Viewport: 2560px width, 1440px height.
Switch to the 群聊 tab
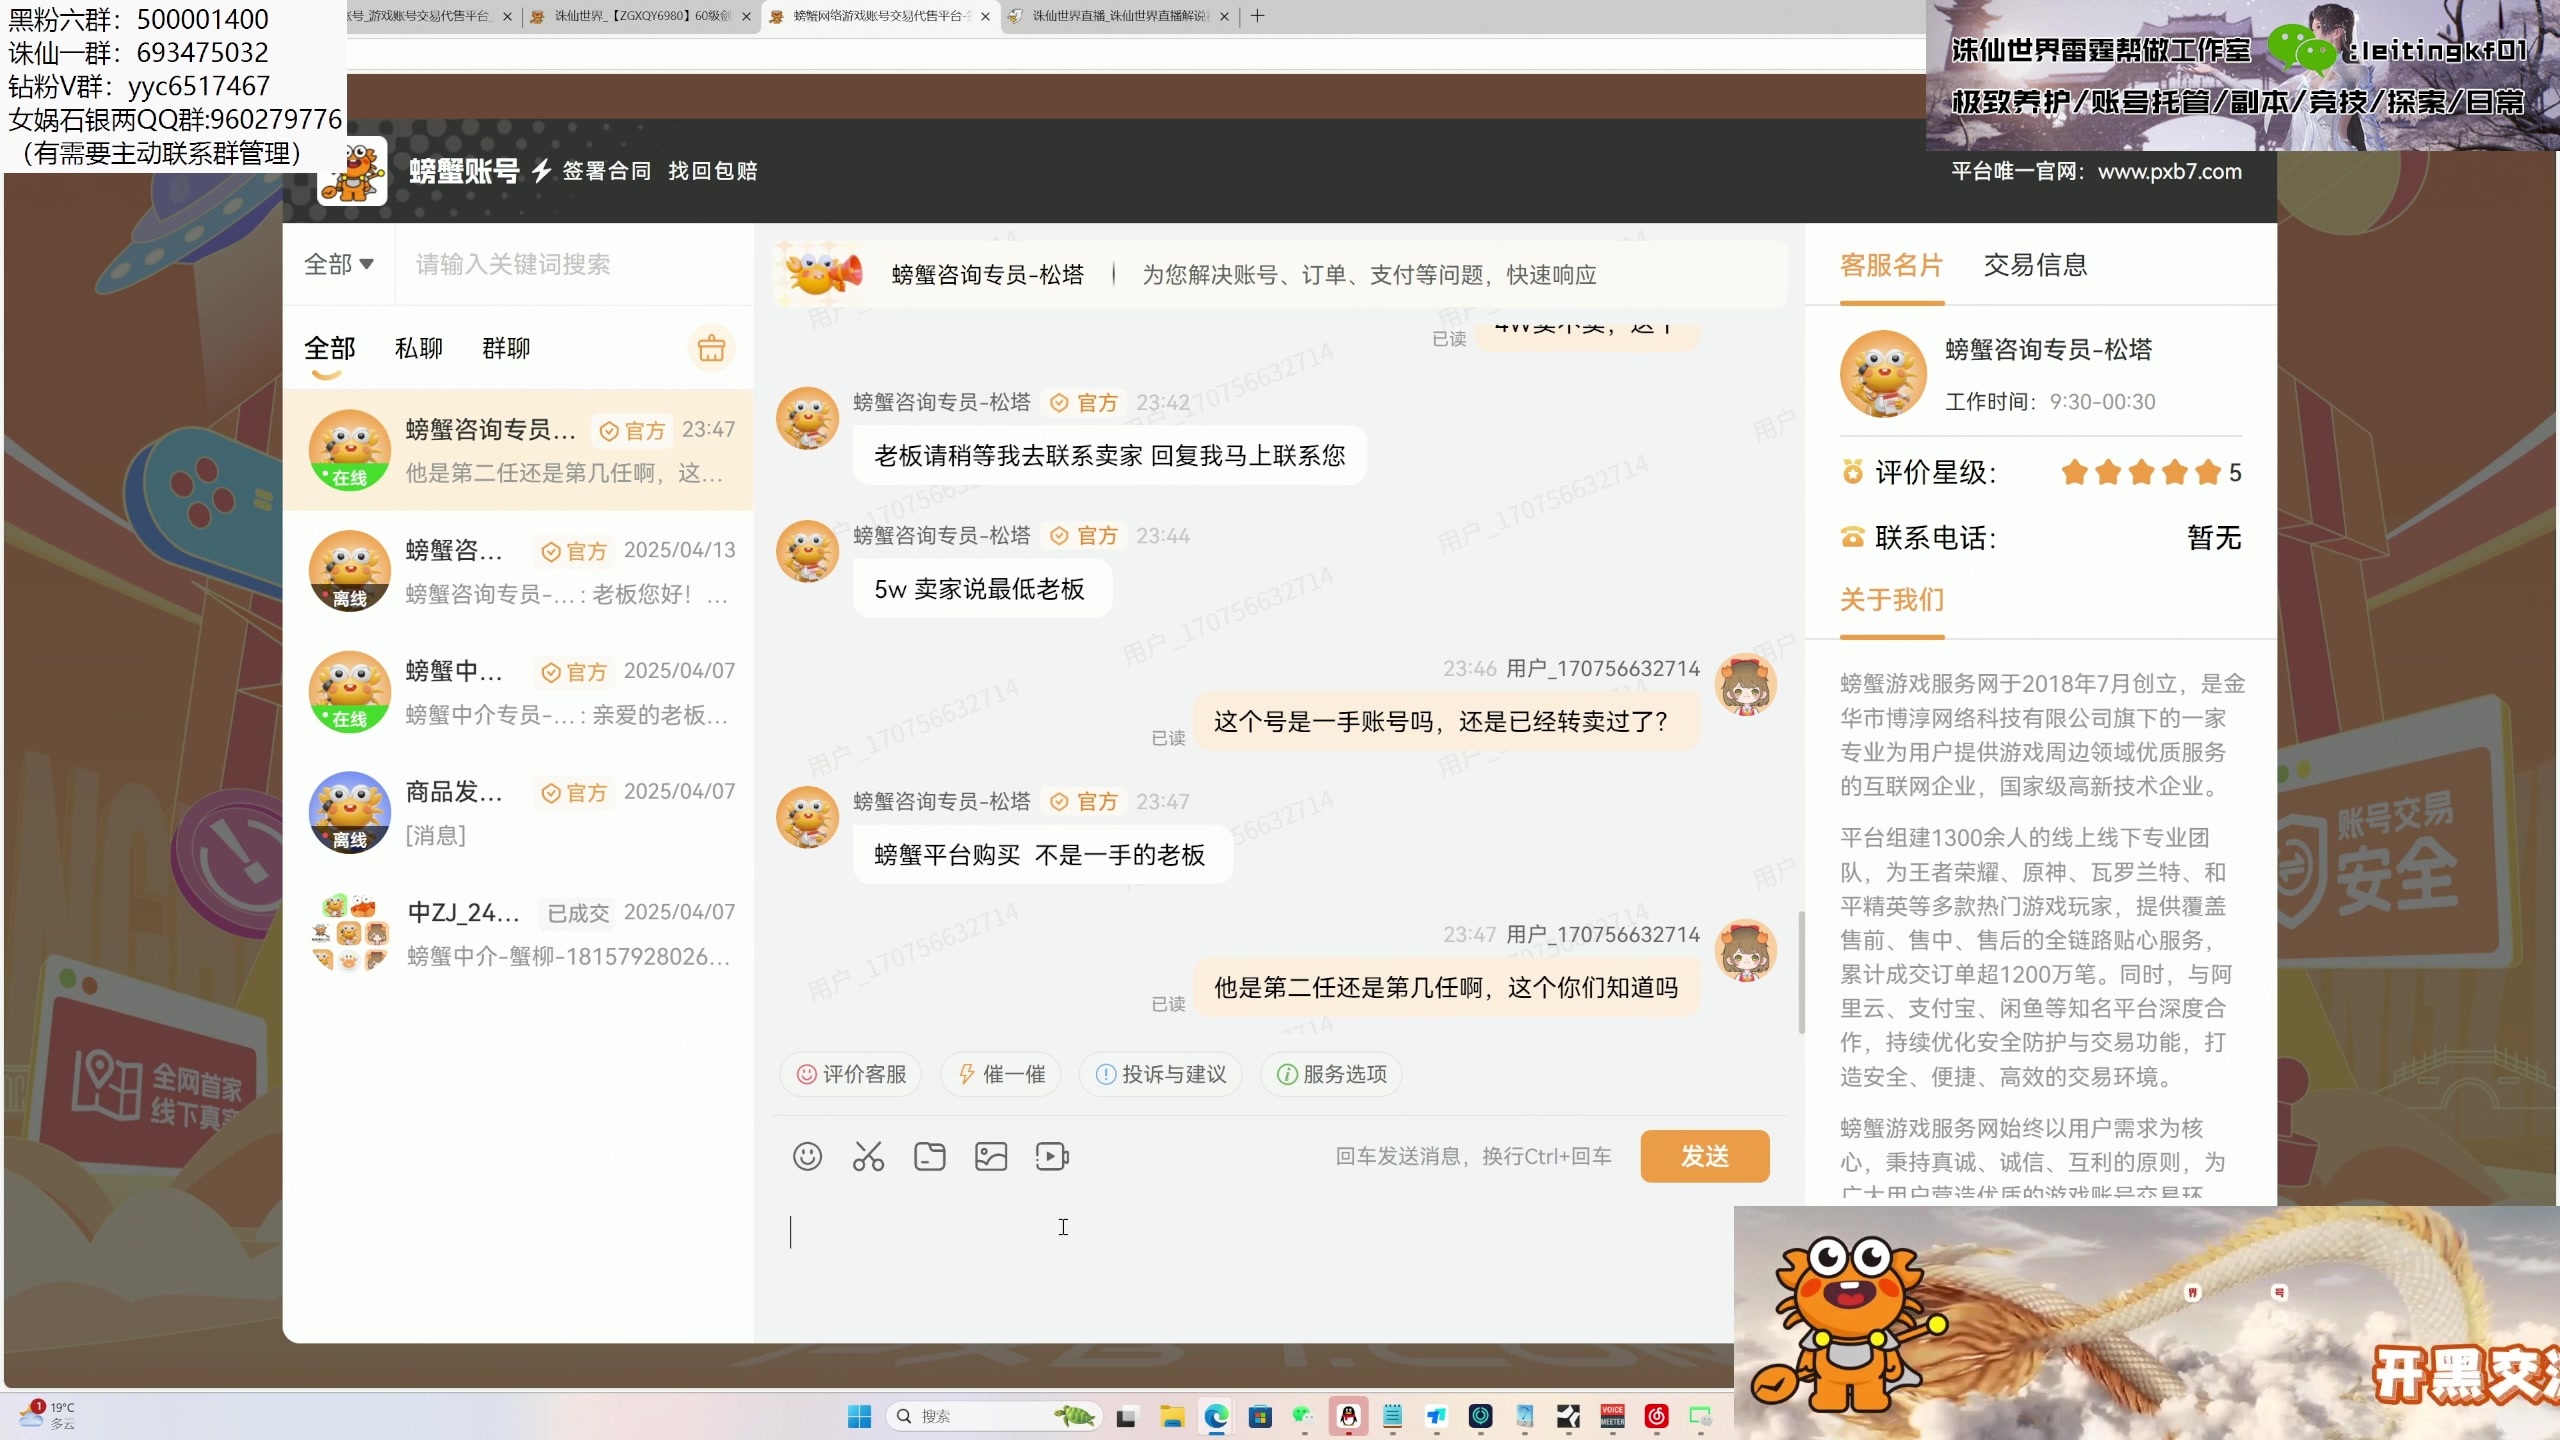pos(506,348)
